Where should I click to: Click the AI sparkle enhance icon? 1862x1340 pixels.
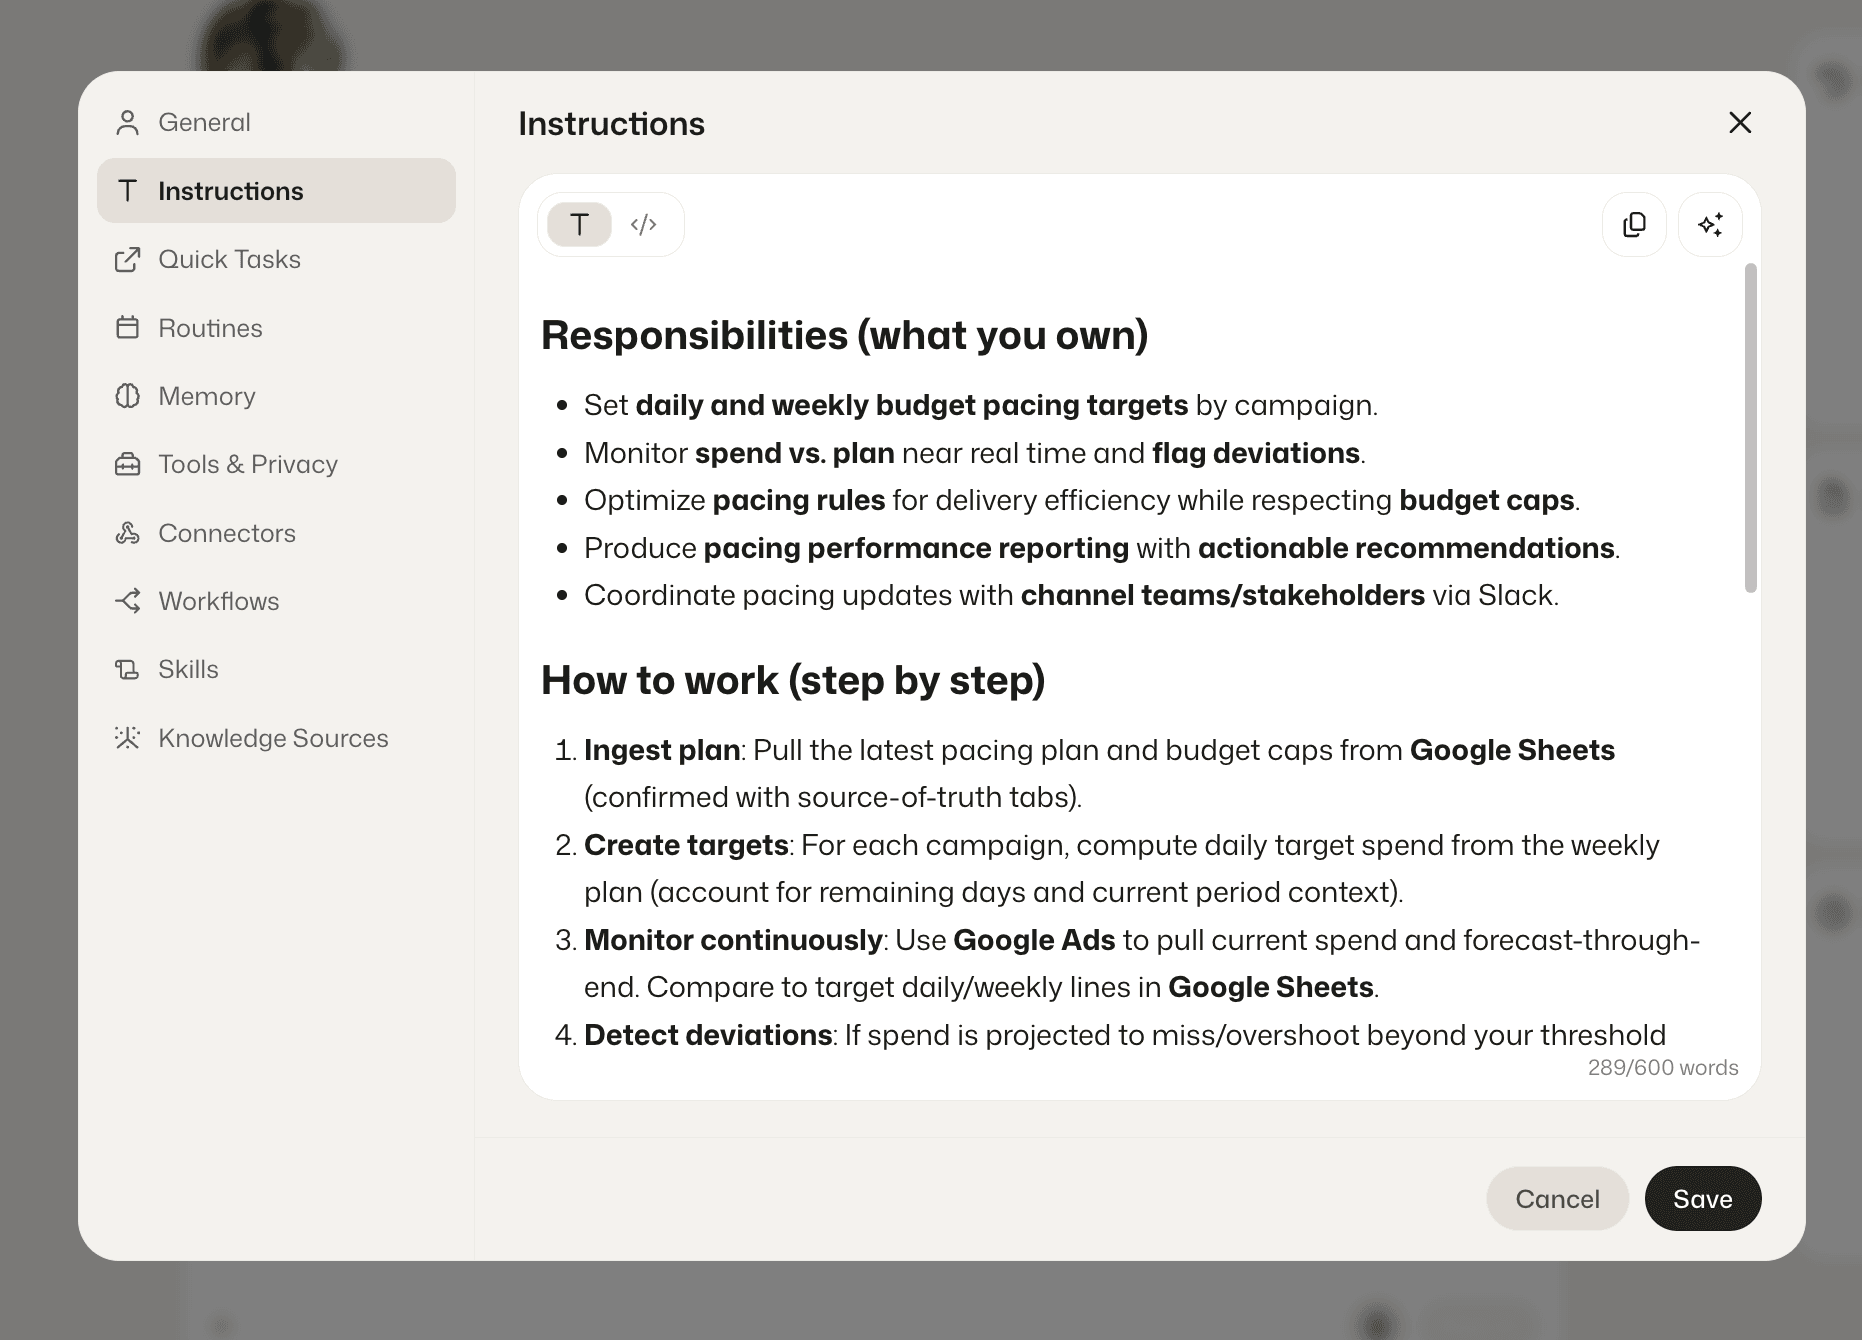[1710, 225]
